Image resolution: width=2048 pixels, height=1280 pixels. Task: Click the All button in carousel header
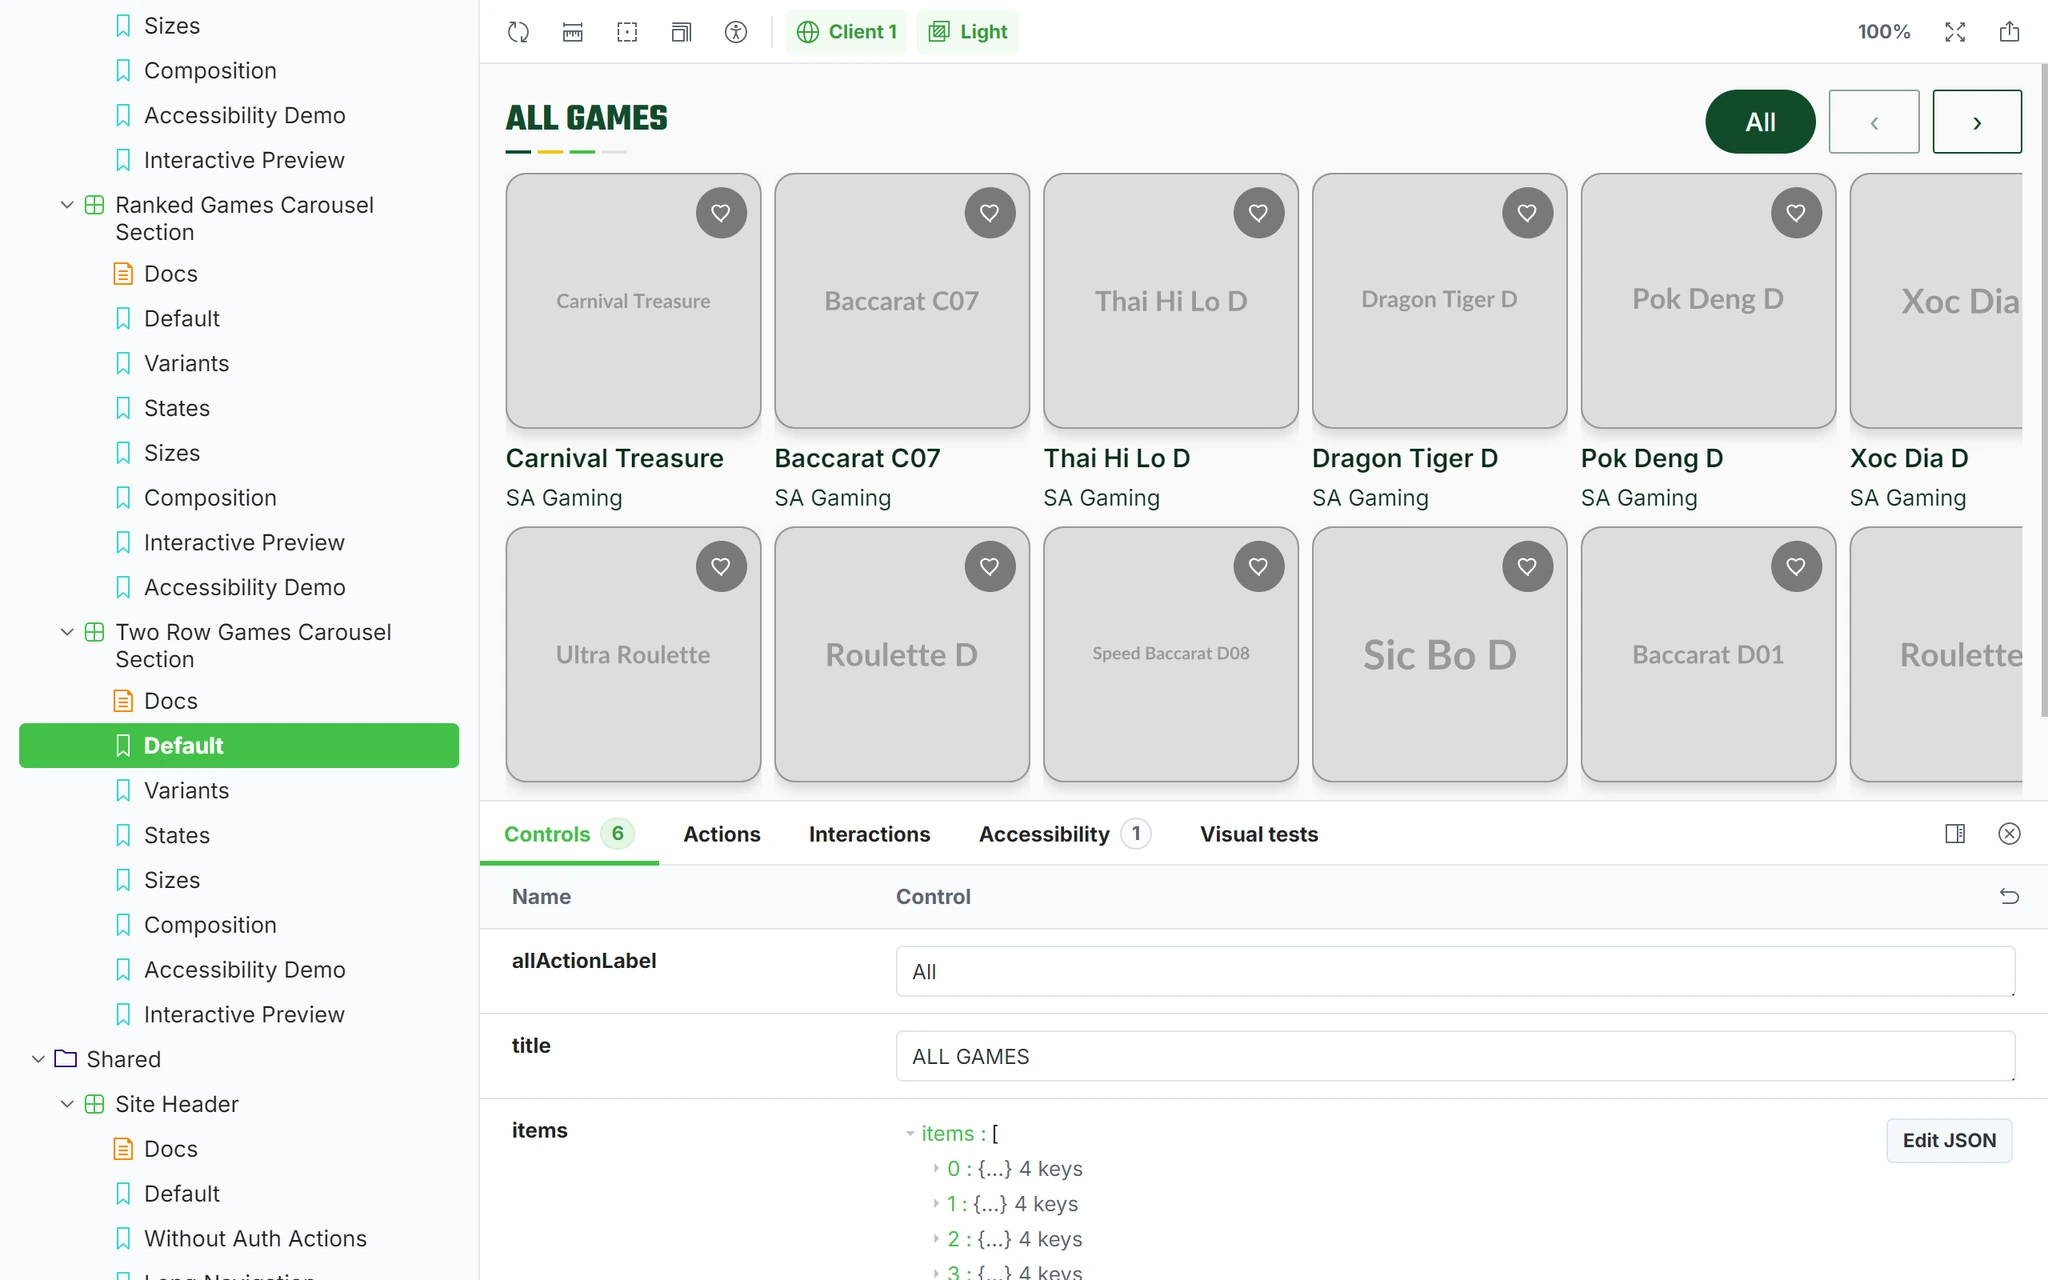(1760, 122)
